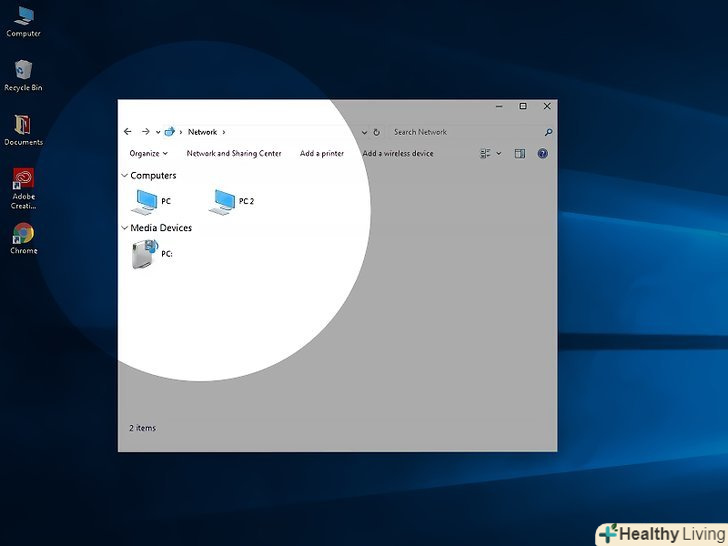Minimize the Network window
728x546 pixels.
pyautogui.click(x=499, y=106)
